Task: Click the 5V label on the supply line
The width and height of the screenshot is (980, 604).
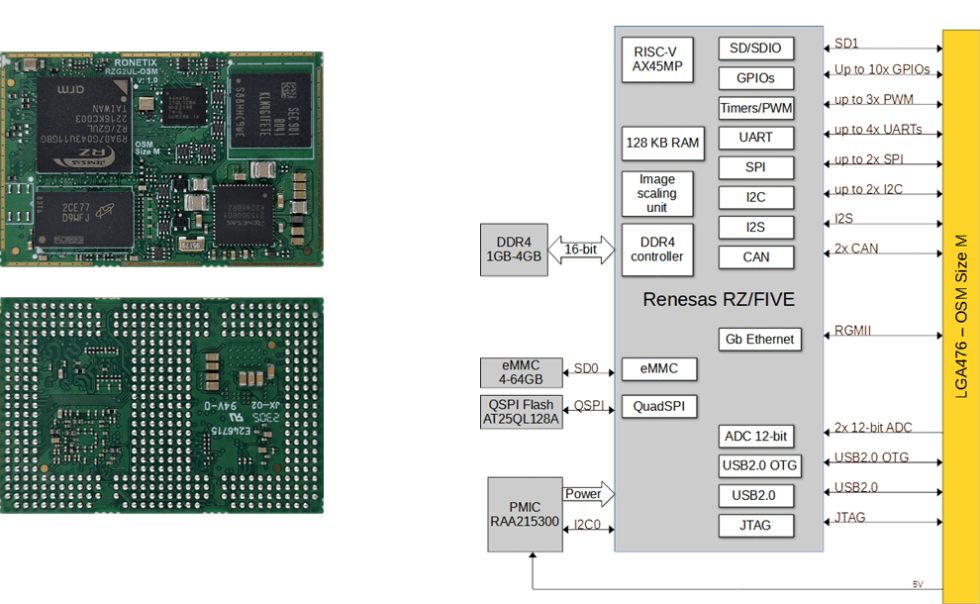Action: (918, 584)
